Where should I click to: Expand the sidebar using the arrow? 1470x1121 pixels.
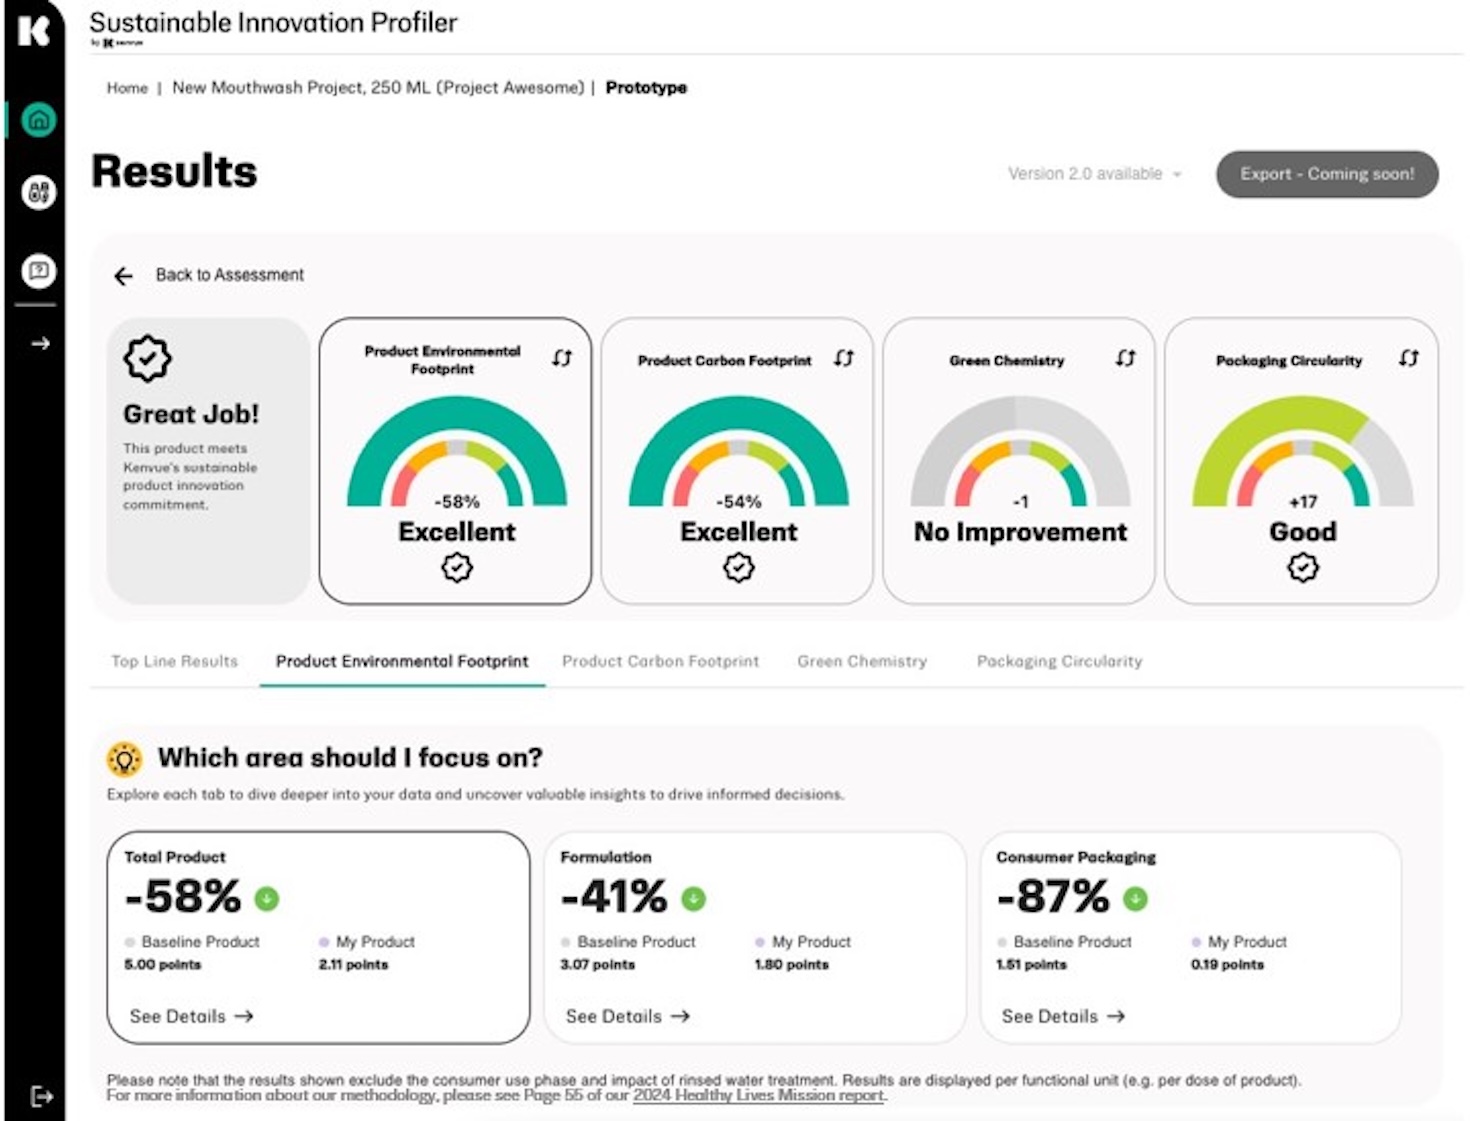(x=40, y=343)
